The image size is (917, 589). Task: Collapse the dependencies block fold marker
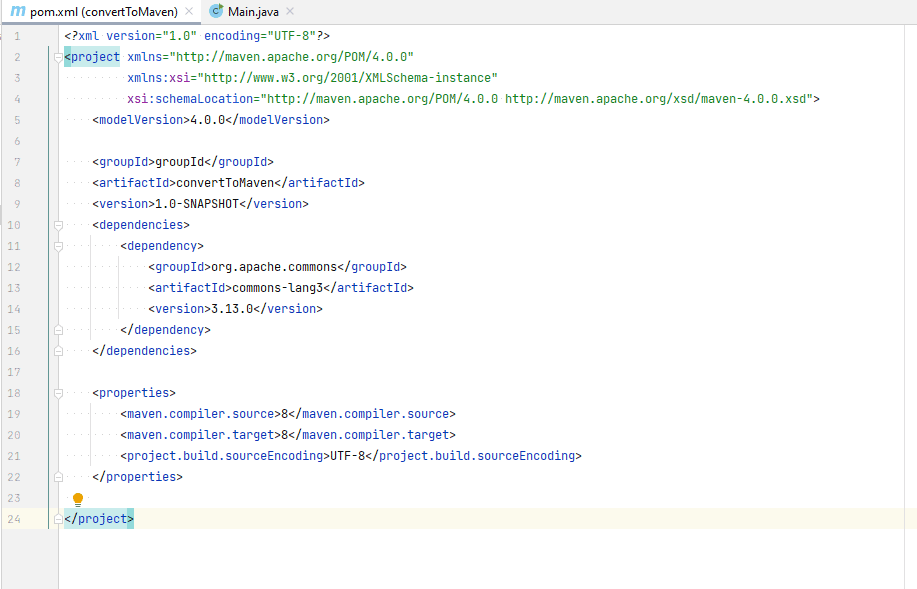tap(58, 225)
